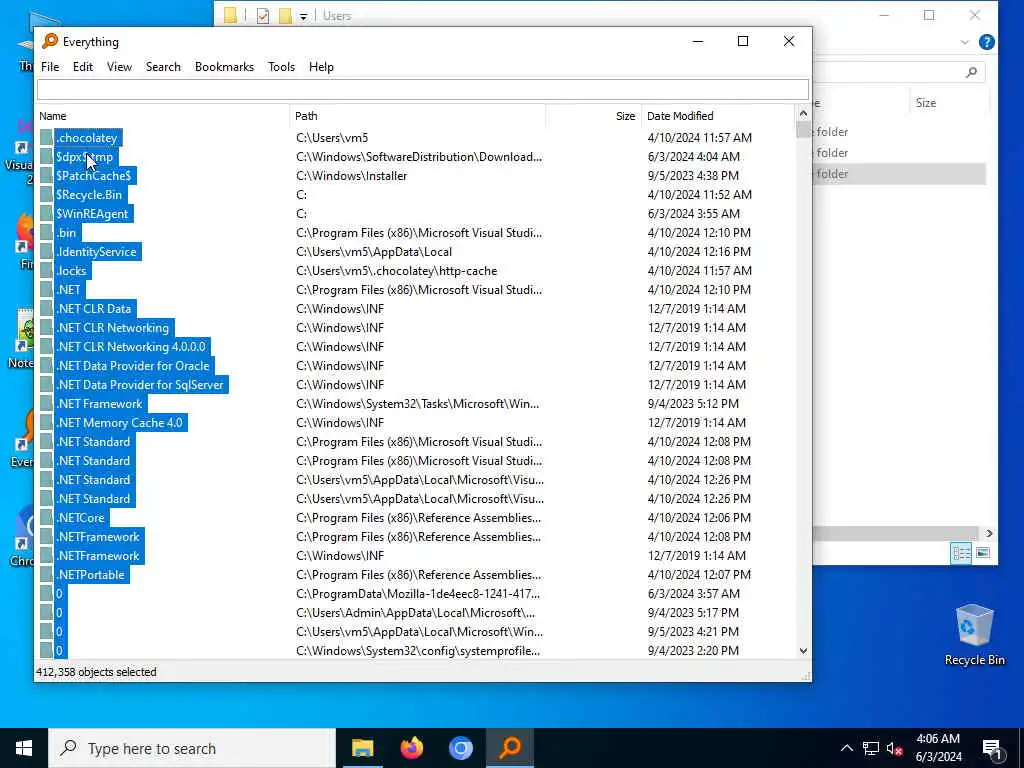This screenshot has width=1024, height=768.
Task: Launch Firefox from the taskbar
Action: click(411, 748)
